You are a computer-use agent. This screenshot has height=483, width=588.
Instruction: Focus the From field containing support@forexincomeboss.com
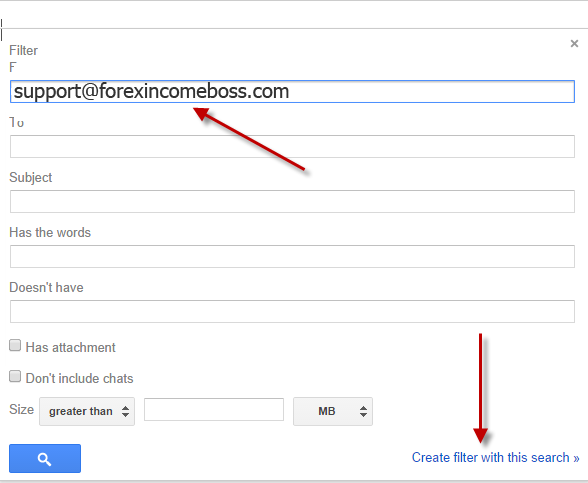point(292,91)
